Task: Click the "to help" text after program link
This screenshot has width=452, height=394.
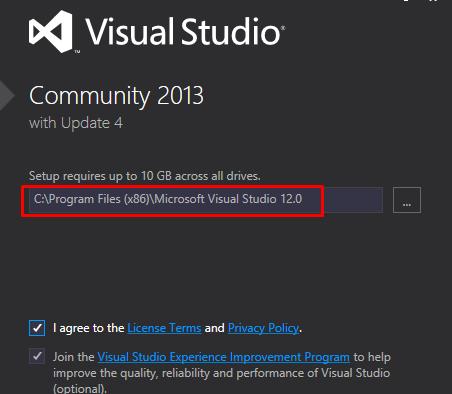Action: pyautogui.click(x=372, y=357)
